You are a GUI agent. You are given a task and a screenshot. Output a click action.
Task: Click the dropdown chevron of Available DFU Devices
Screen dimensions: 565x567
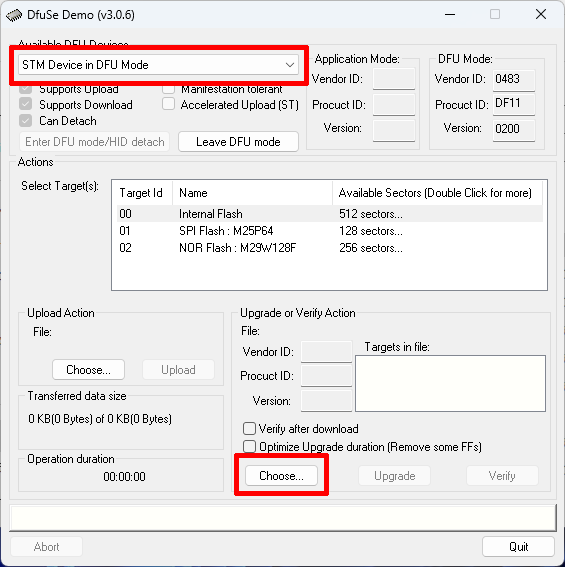290,65
